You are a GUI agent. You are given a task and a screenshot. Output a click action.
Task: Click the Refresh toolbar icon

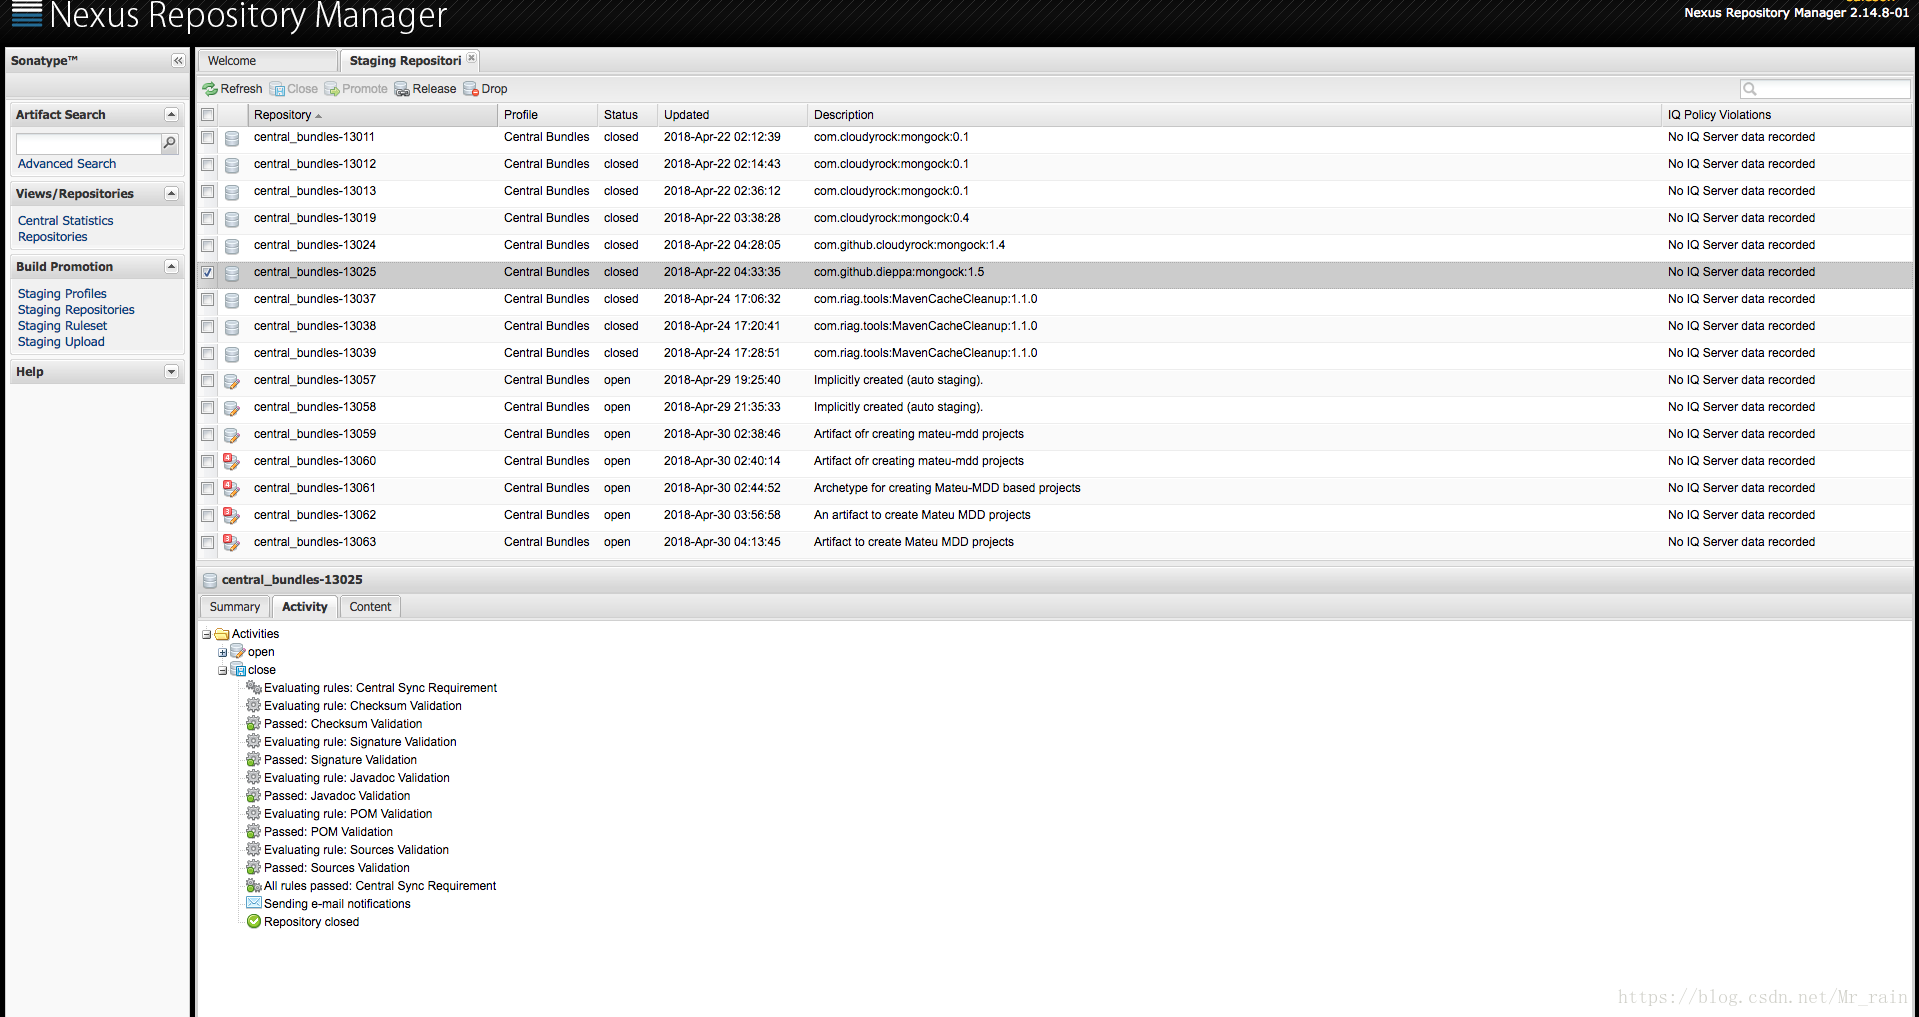click(210, 89)
